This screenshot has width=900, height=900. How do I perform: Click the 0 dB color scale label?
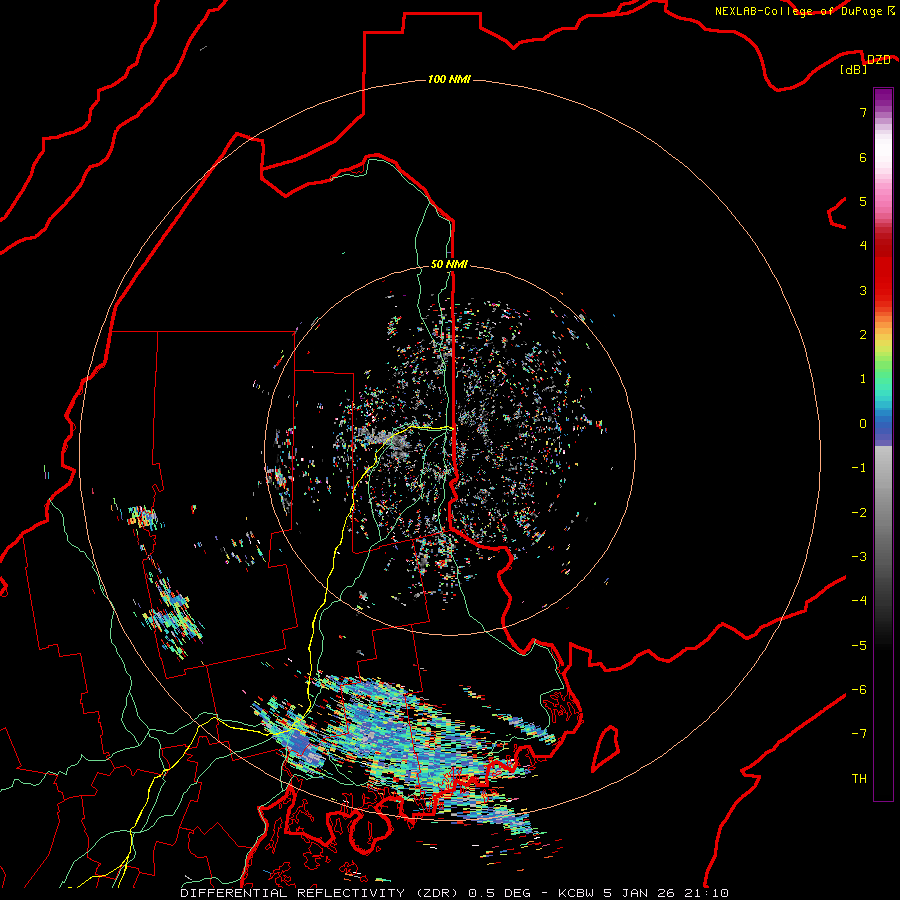pos(863,424)
